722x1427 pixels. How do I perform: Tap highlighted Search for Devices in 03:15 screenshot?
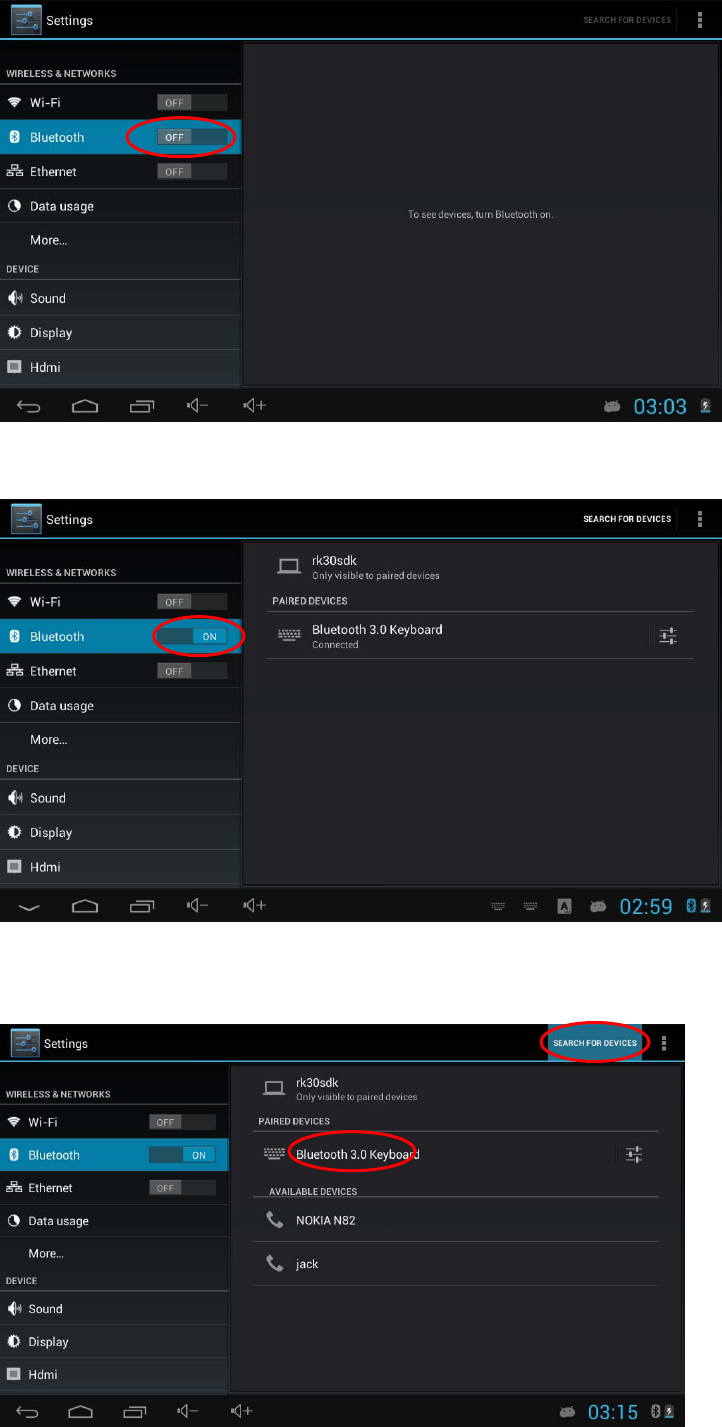(x=595, y=1043)
